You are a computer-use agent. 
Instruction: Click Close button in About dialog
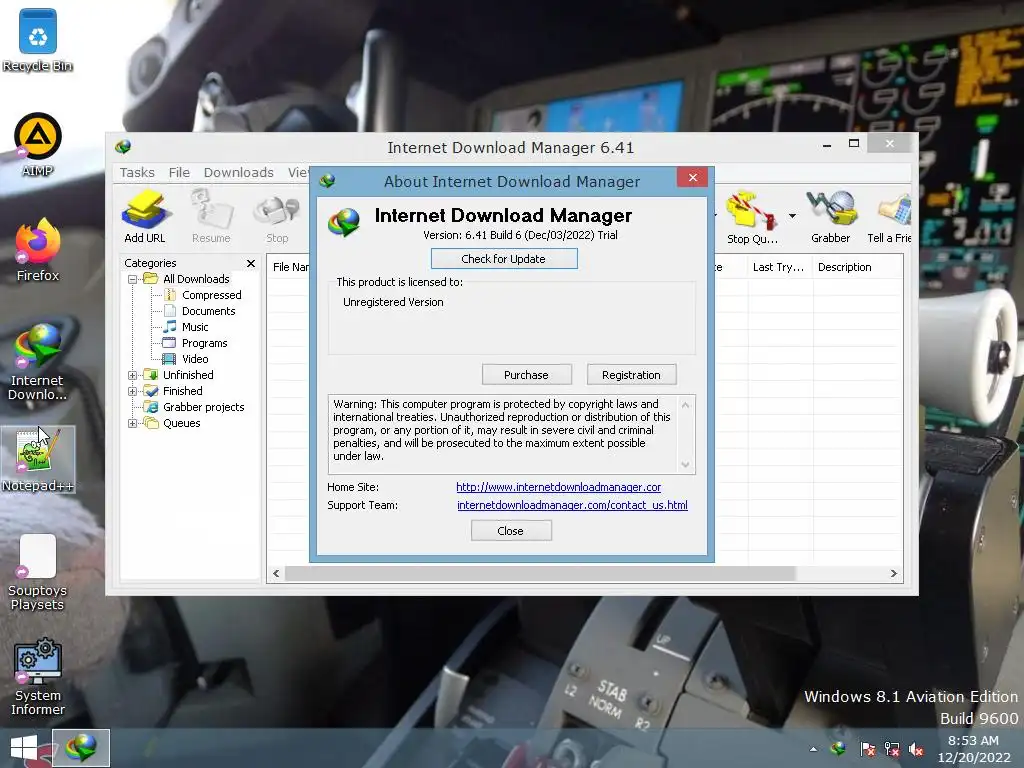point(511,531)
